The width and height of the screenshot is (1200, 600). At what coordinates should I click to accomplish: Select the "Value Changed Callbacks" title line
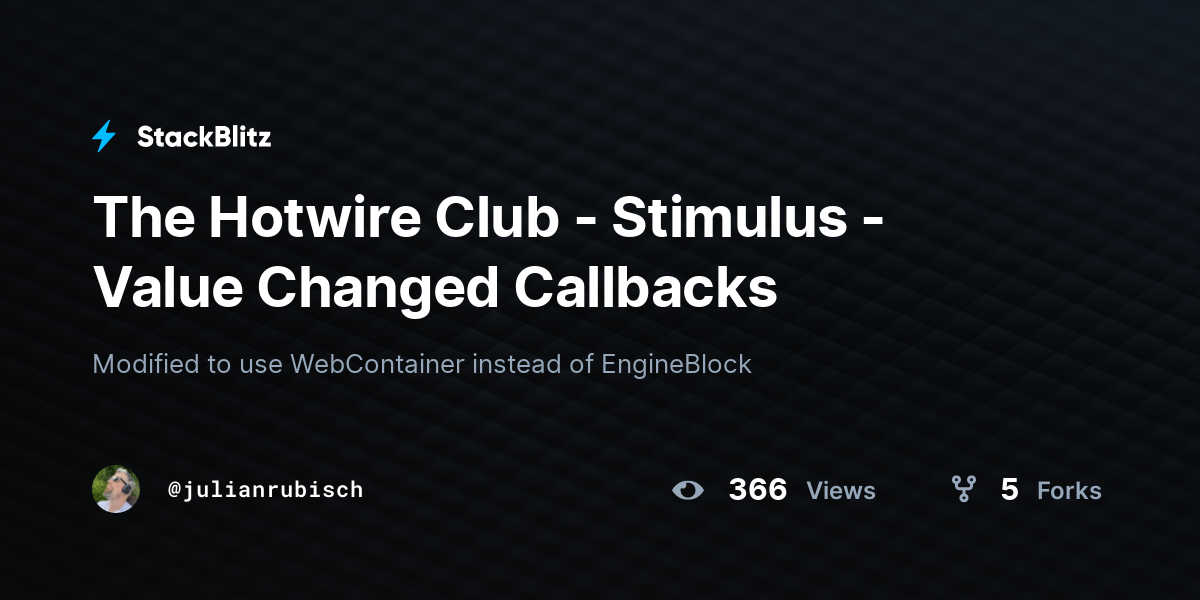click(435, 287)
